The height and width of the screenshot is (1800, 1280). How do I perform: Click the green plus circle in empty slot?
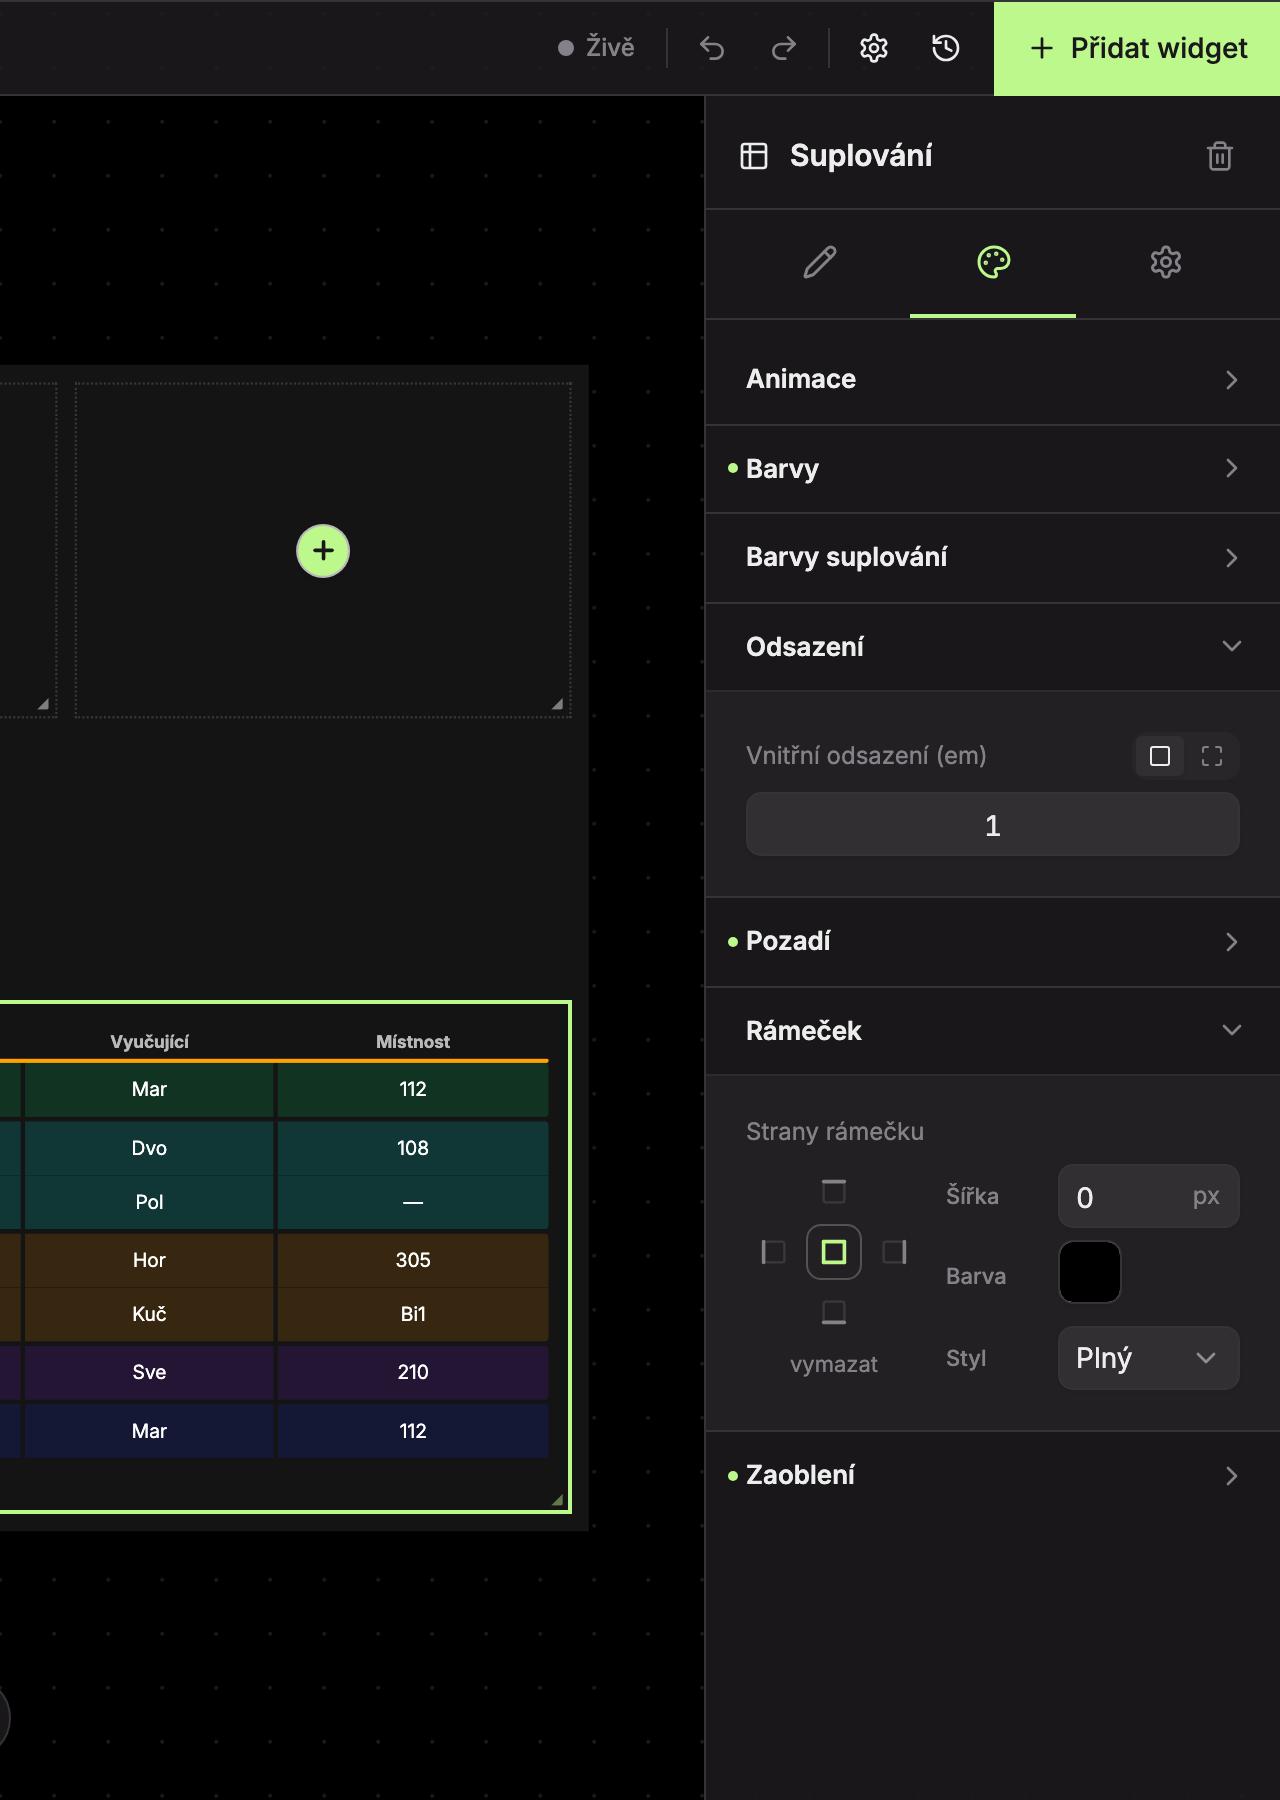click(x=323, y=551)
